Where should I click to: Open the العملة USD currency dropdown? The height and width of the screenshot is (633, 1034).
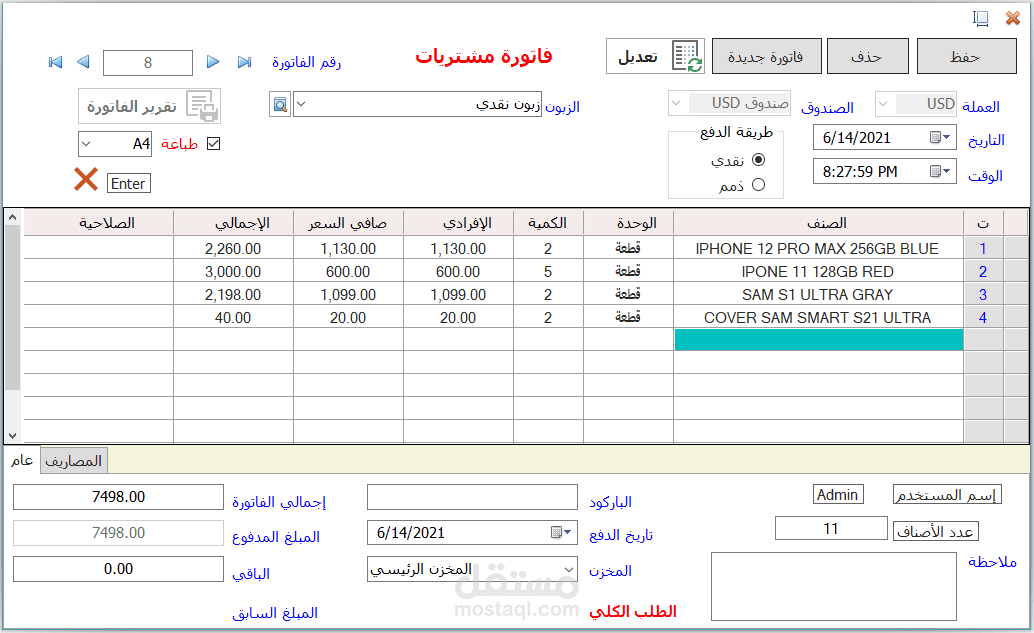click(883, 104)
